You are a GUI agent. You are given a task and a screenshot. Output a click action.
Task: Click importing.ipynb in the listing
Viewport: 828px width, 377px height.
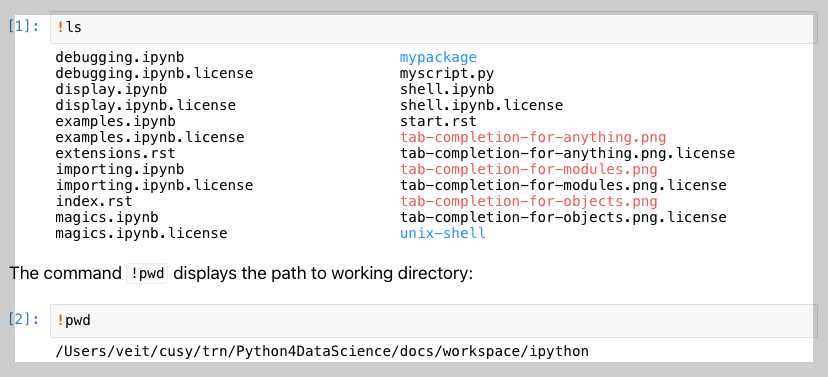coord(120,169)
